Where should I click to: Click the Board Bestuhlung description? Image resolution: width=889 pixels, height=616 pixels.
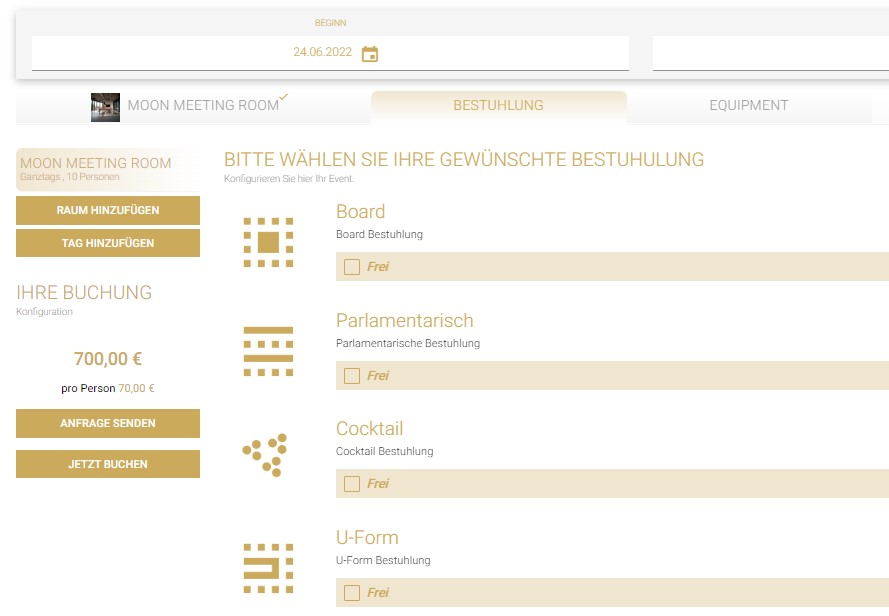(x=379, y=234)
